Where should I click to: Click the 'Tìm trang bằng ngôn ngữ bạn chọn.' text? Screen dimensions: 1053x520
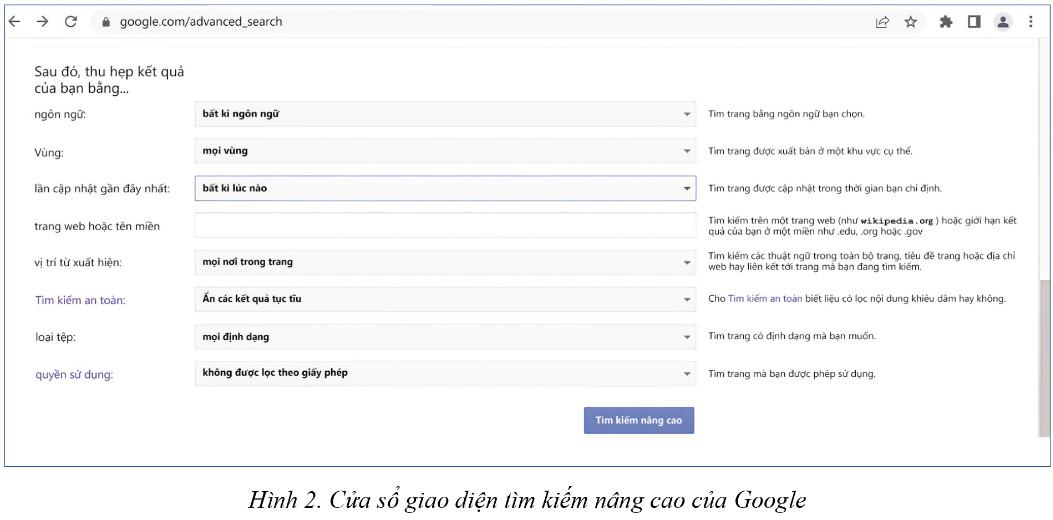786,114
